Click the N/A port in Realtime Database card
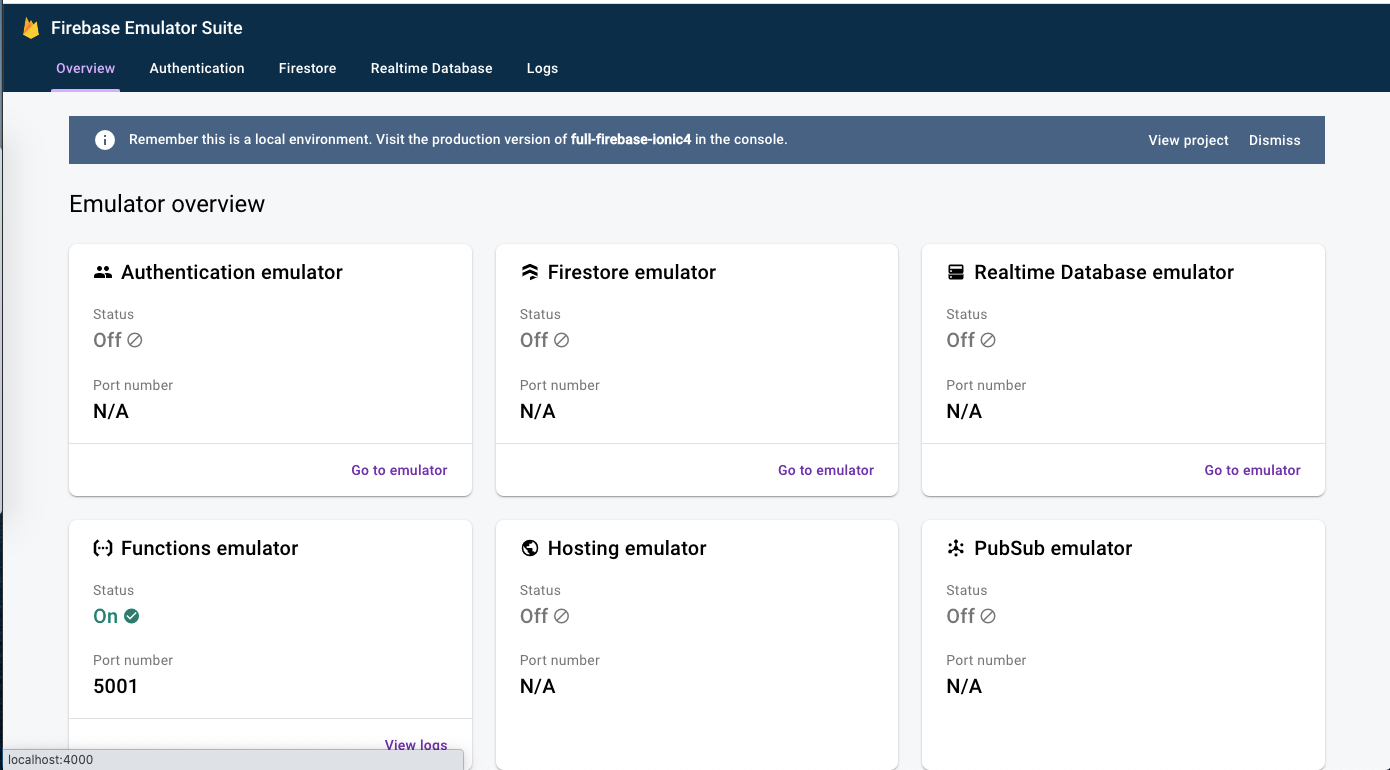 tap(964, 411)
